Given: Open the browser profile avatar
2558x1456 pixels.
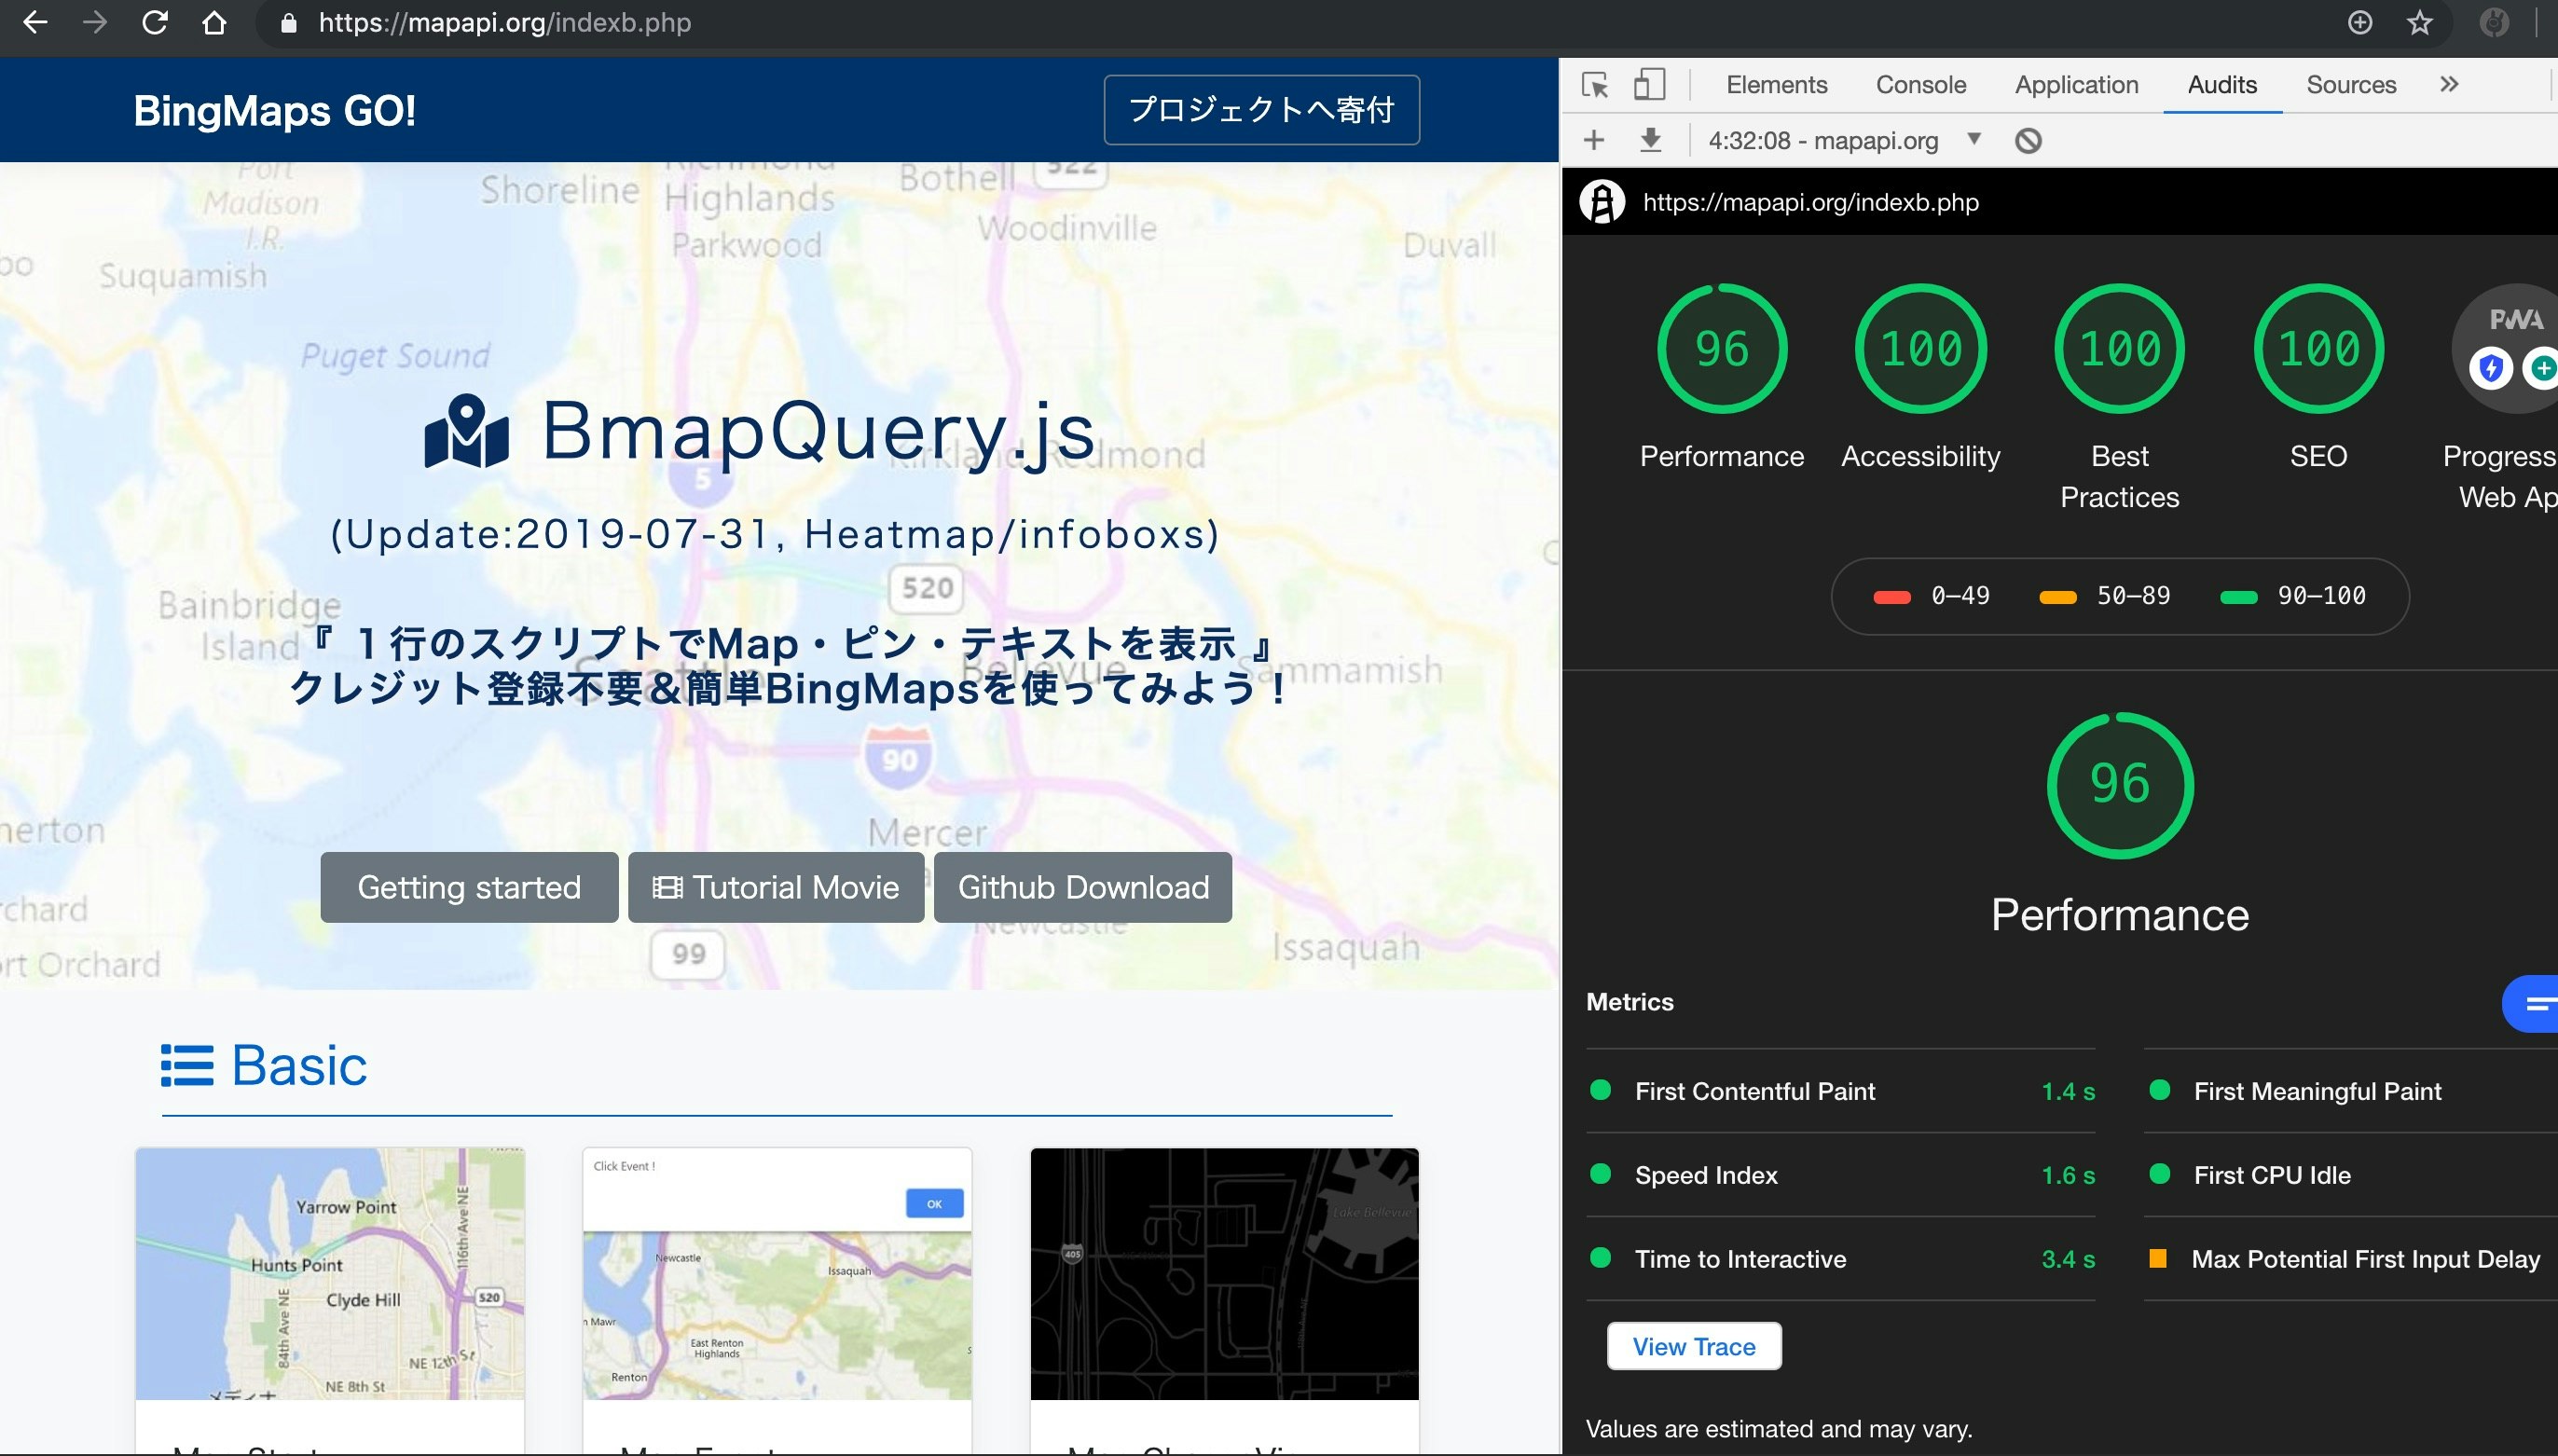Looking at the screenshot, I should [2494, 22].
